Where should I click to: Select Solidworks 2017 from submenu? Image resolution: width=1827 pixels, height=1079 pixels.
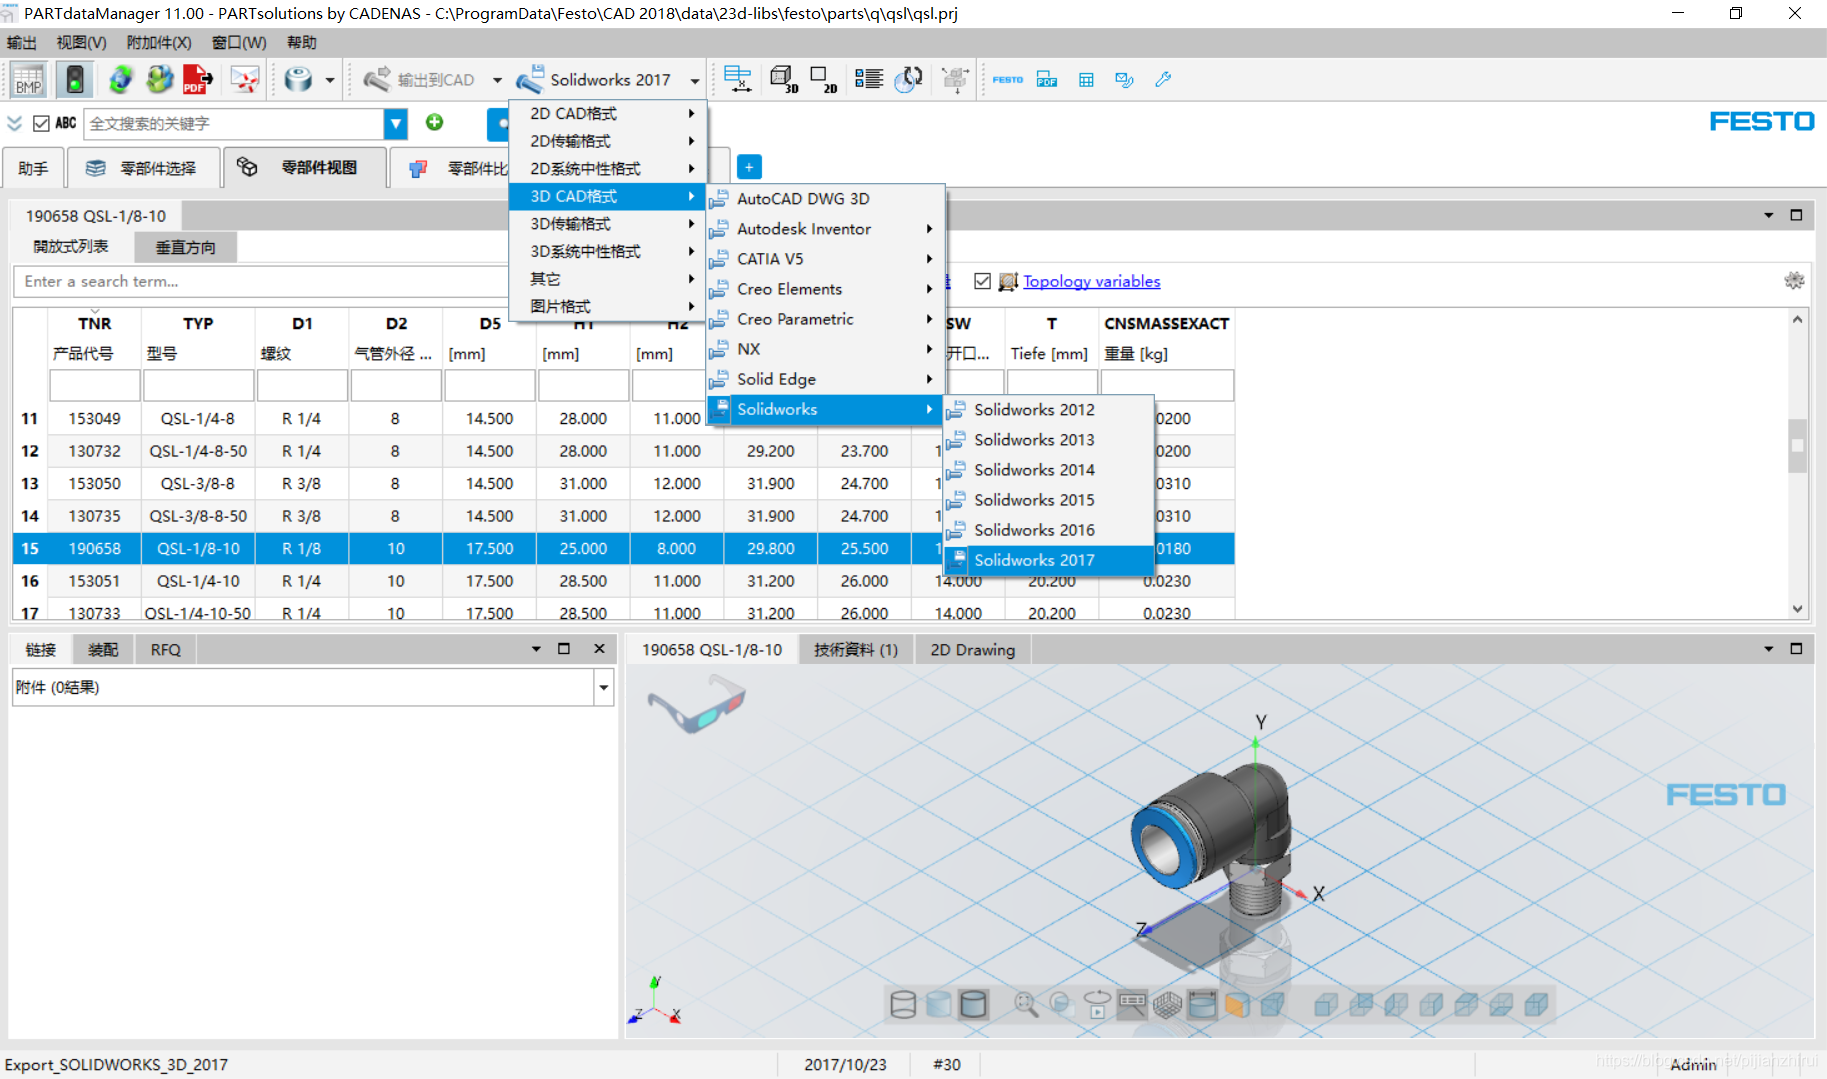click(1048, 560)
